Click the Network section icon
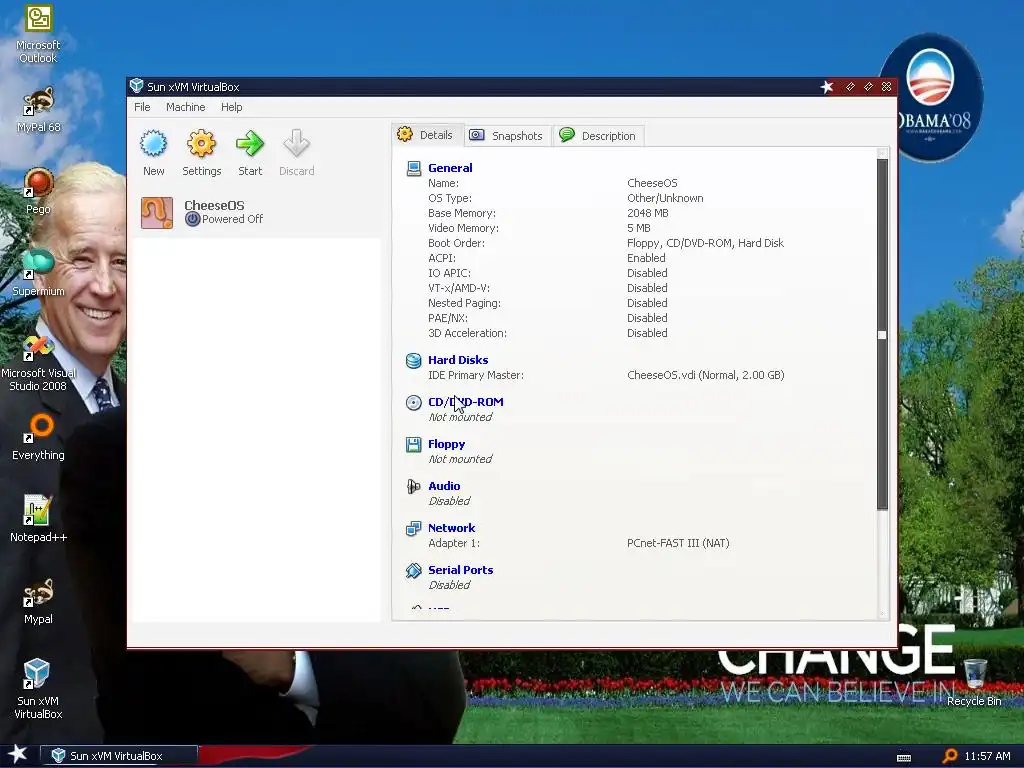The image size is (1024, 768). 413,528
